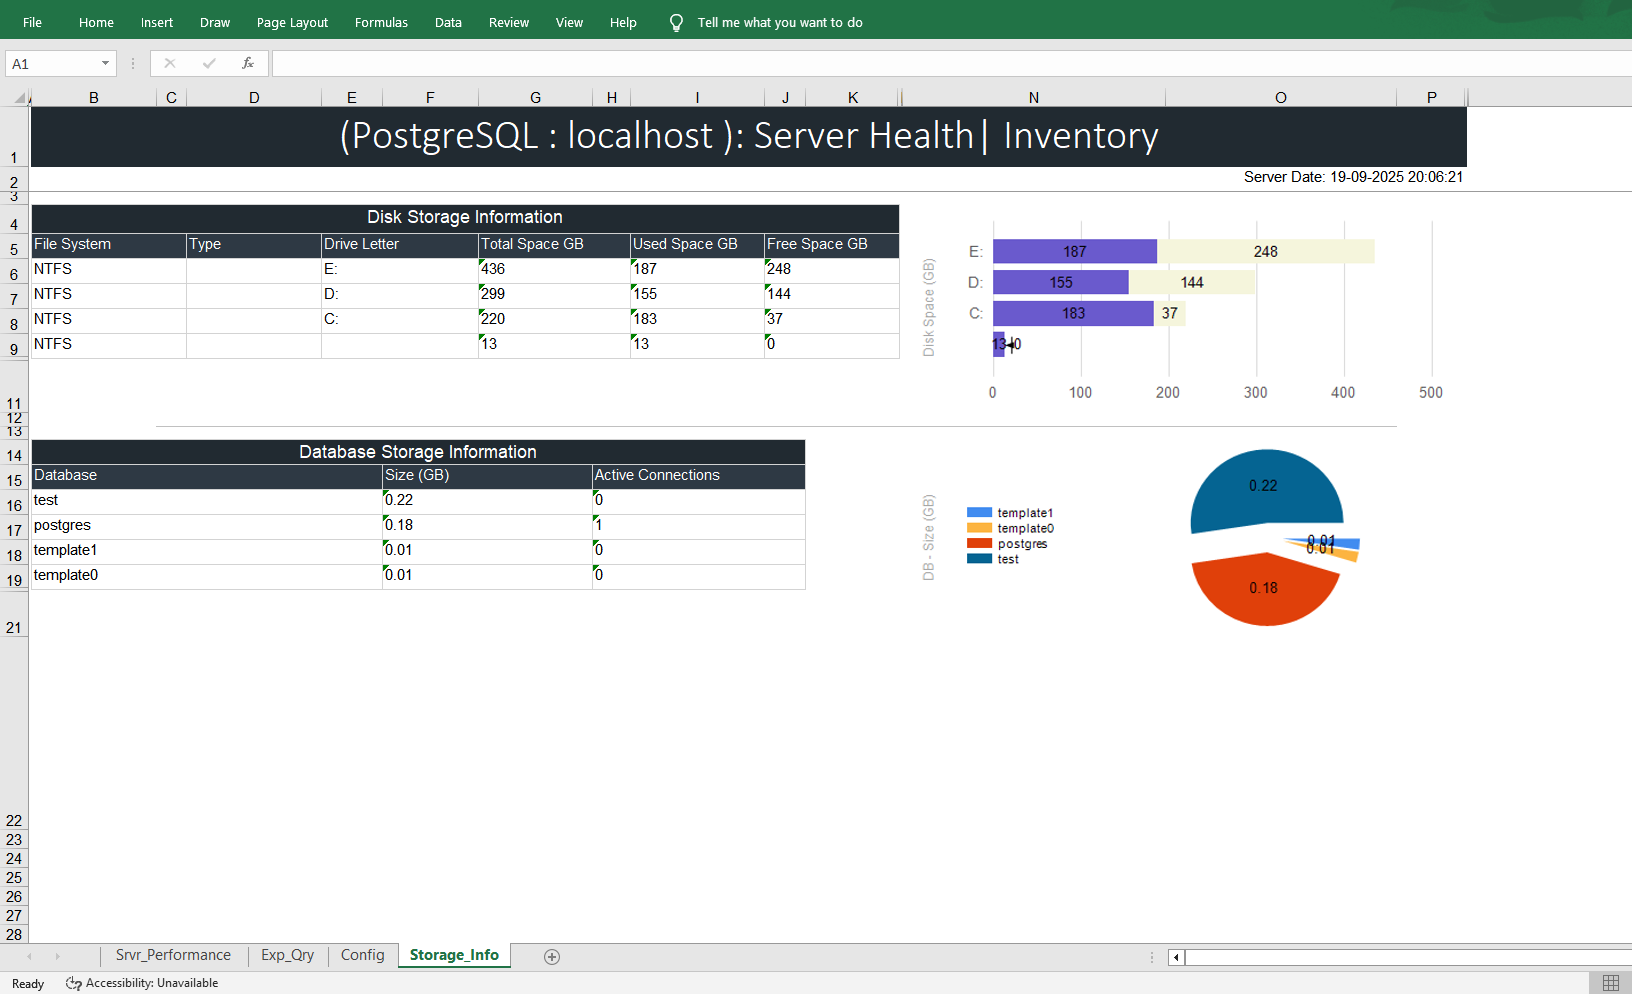Click the Insert Function fx icon
The width and height of the screenshot is (1632, 994).
click(x=248, y=63)
